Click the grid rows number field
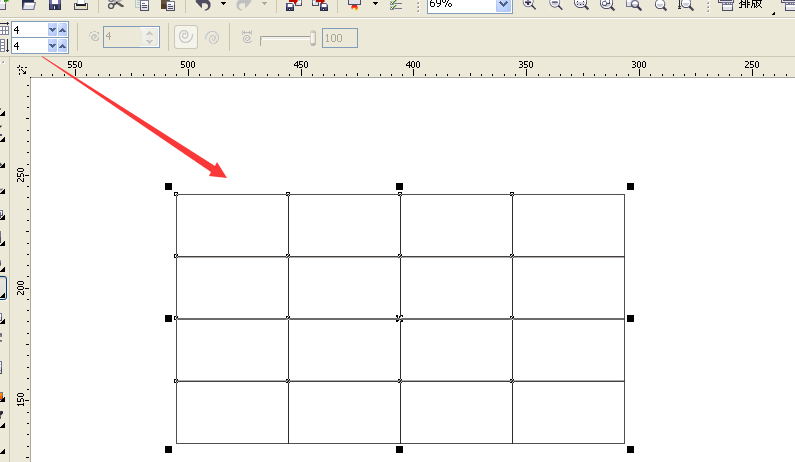The height and width of the screenshot is (462, 795). click(29, 46)
